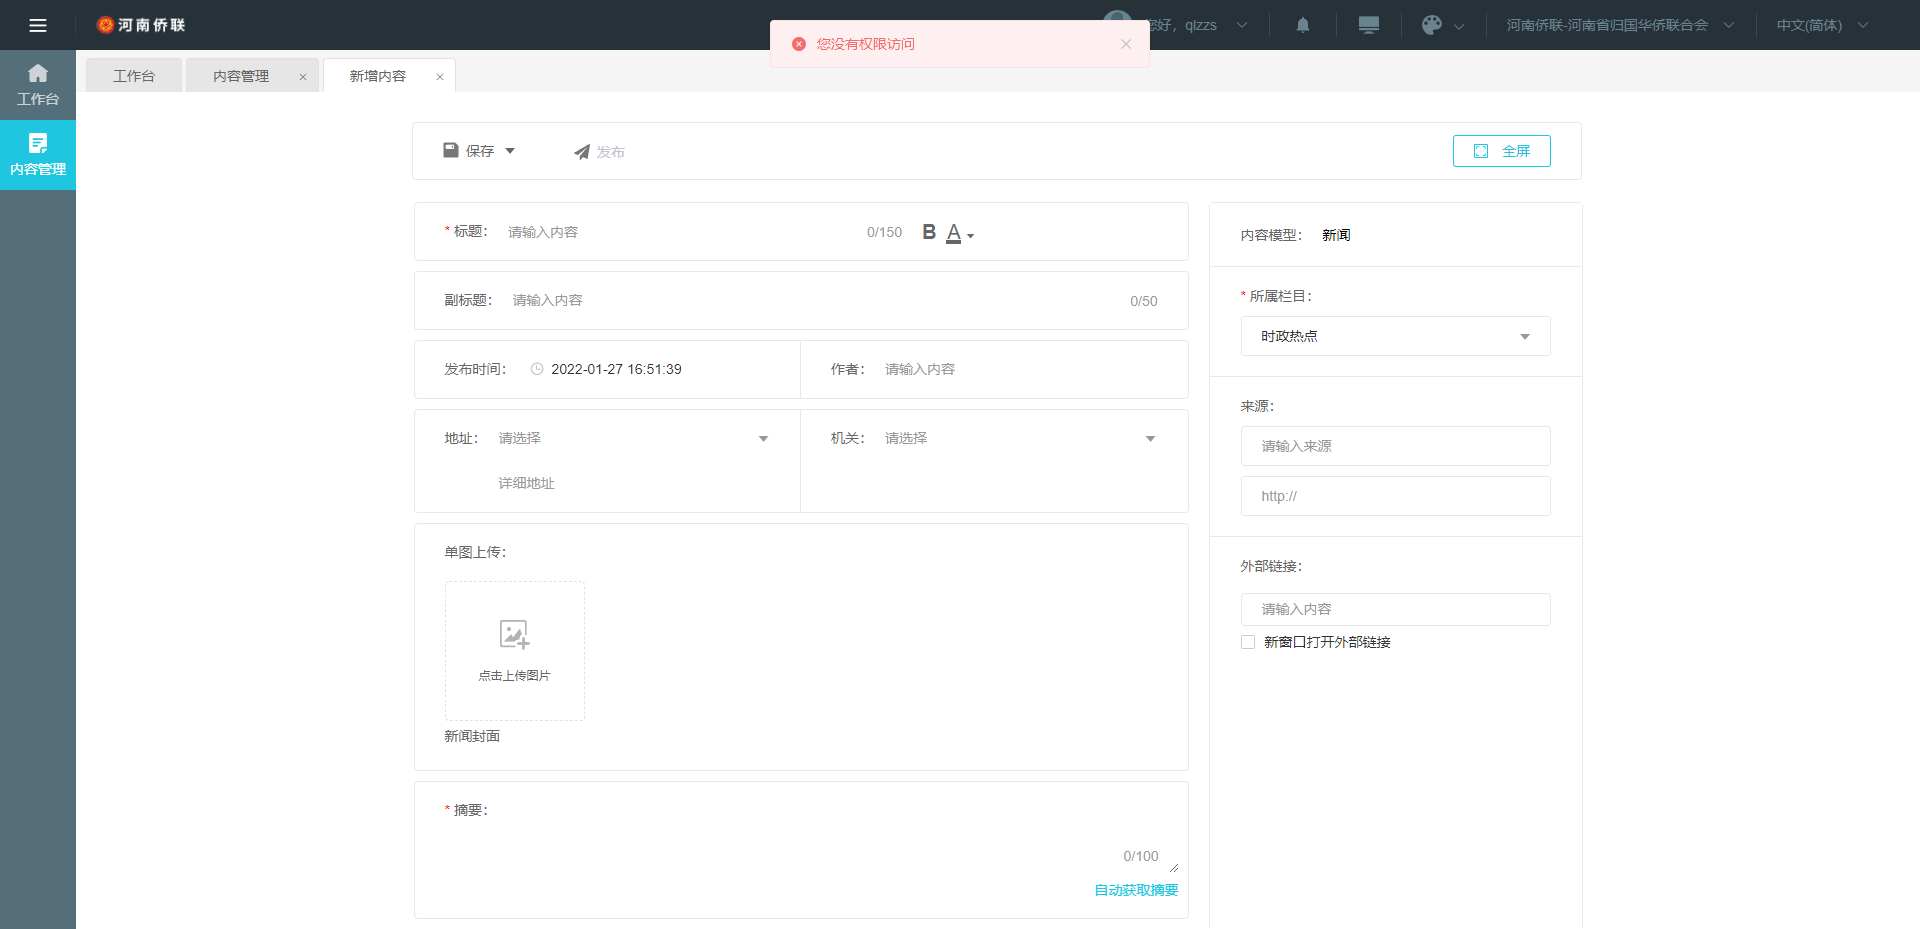Open the theme palette icon

[1432, 25]
